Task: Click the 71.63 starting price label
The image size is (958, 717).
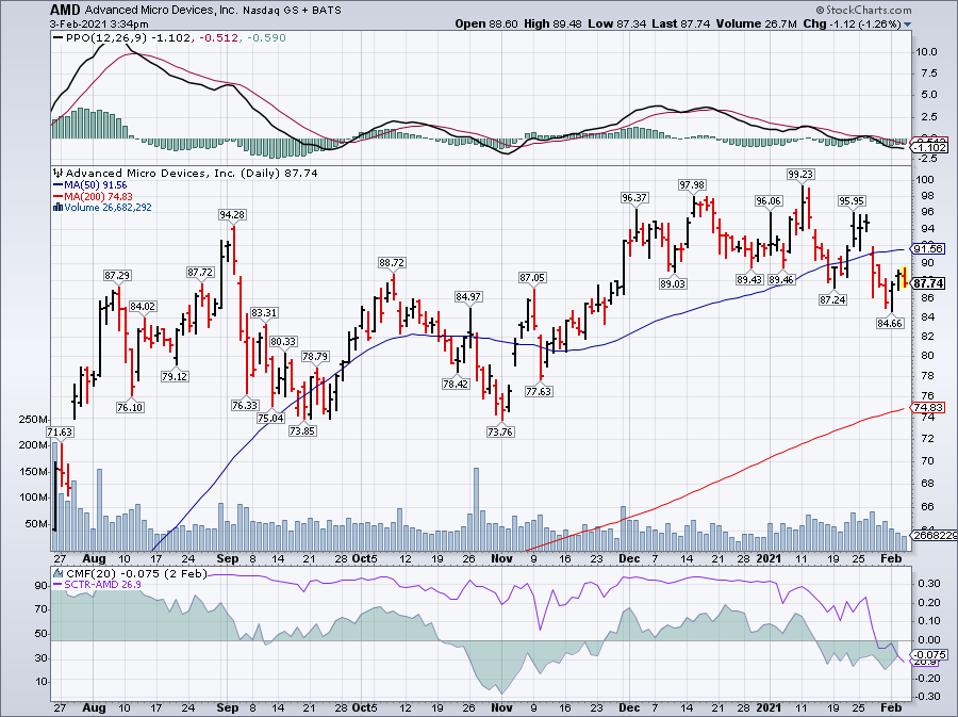Action: coord(60,432)
